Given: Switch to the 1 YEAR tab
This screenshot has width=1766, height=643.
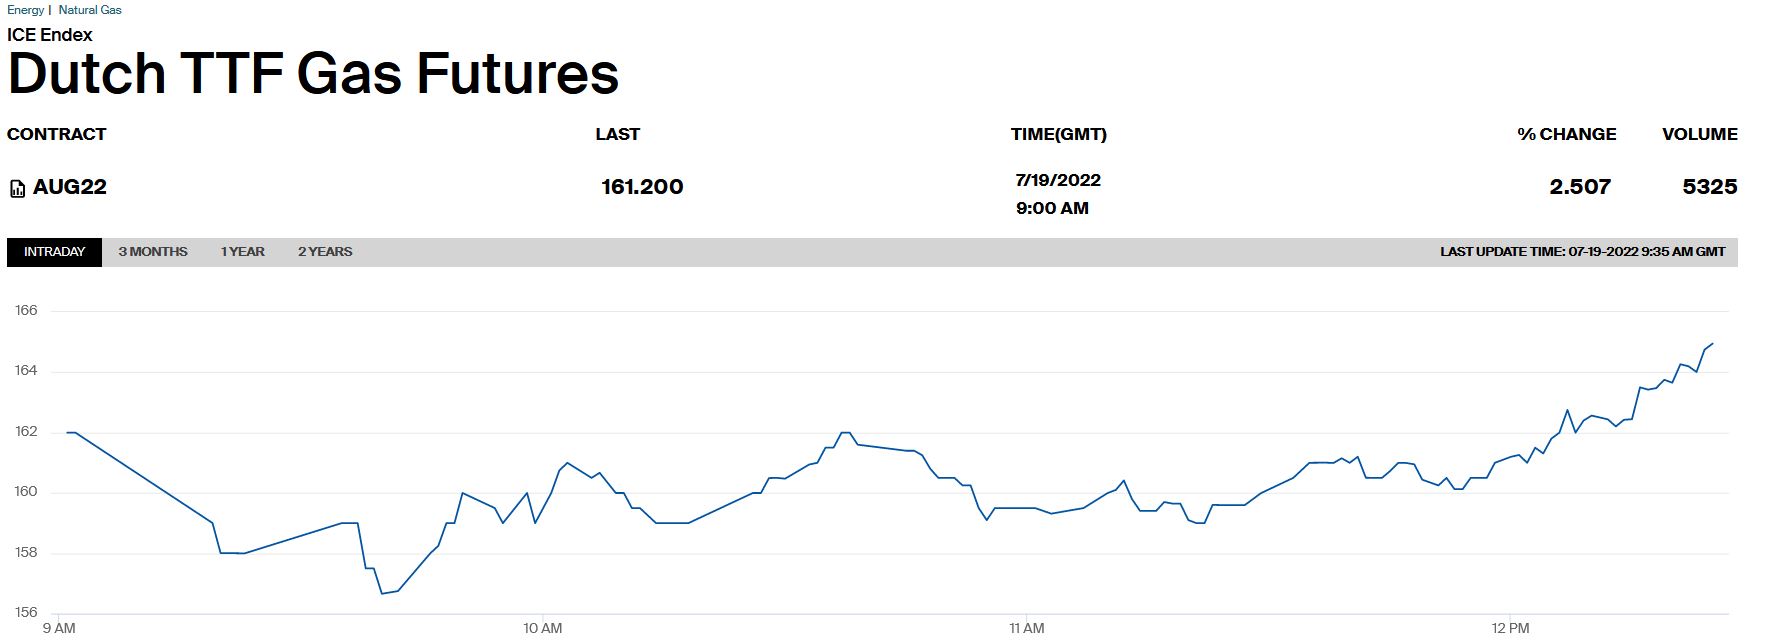Looking at the screenshot, I should pos(243,252).
